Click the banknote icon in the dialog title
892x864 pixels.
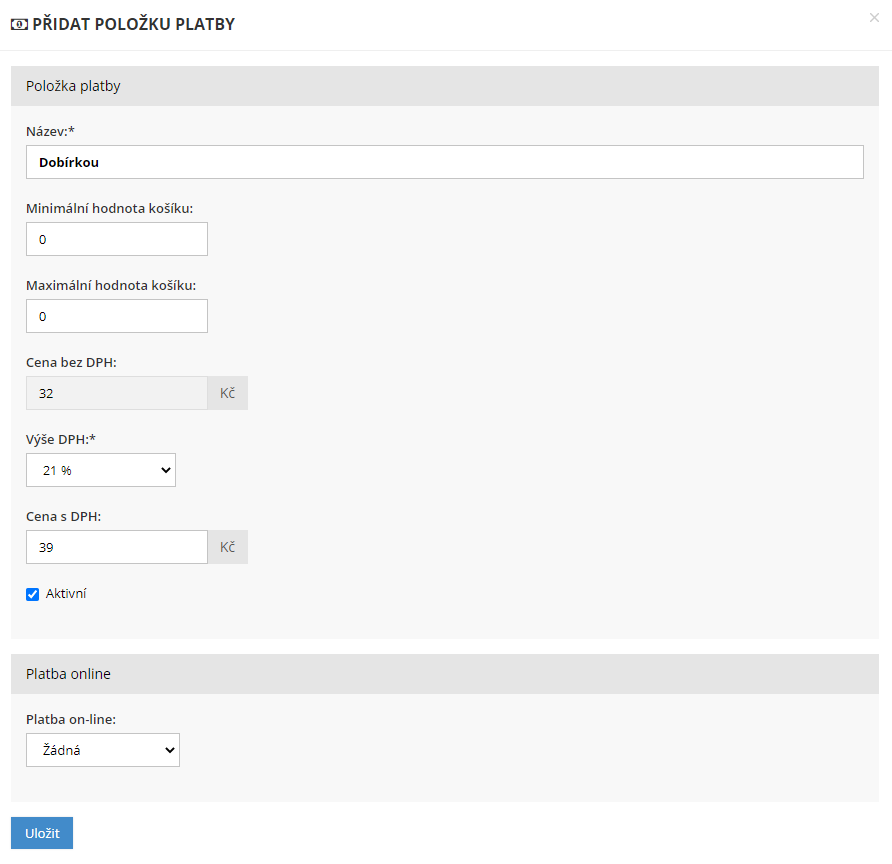click(x=18, y=24)
